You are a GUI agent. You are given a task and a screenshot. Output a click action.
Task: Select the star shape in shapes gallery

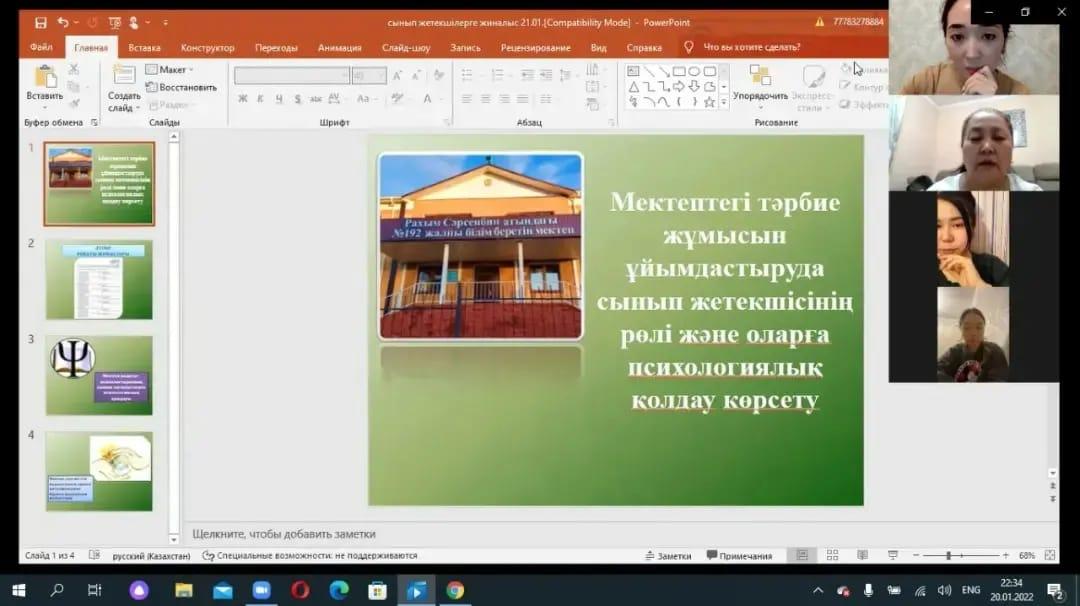pyautogui.click(x=710, y=102)
